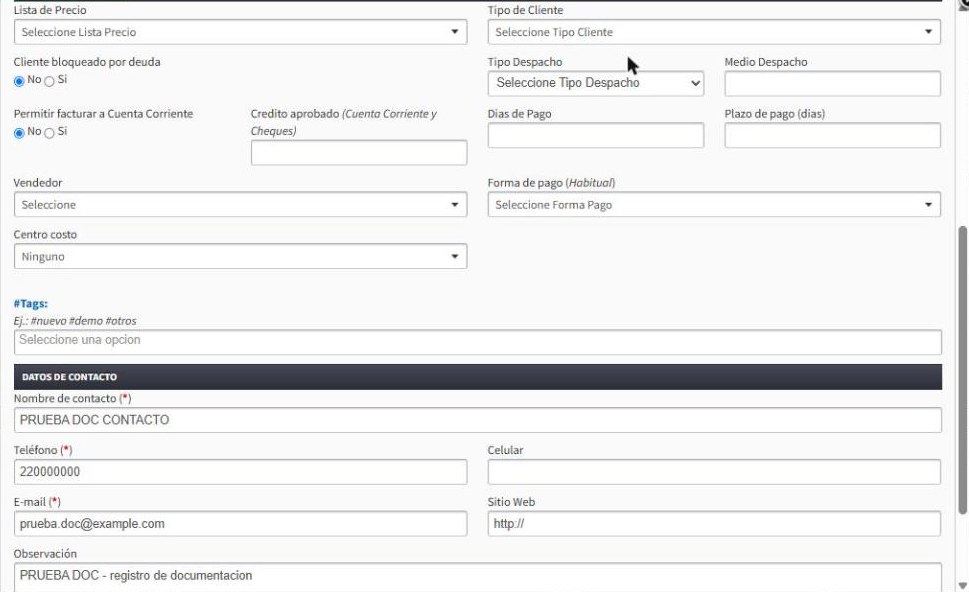Click the empty Celular field
This screenshot has height=592, width=969.
[714, 472]
